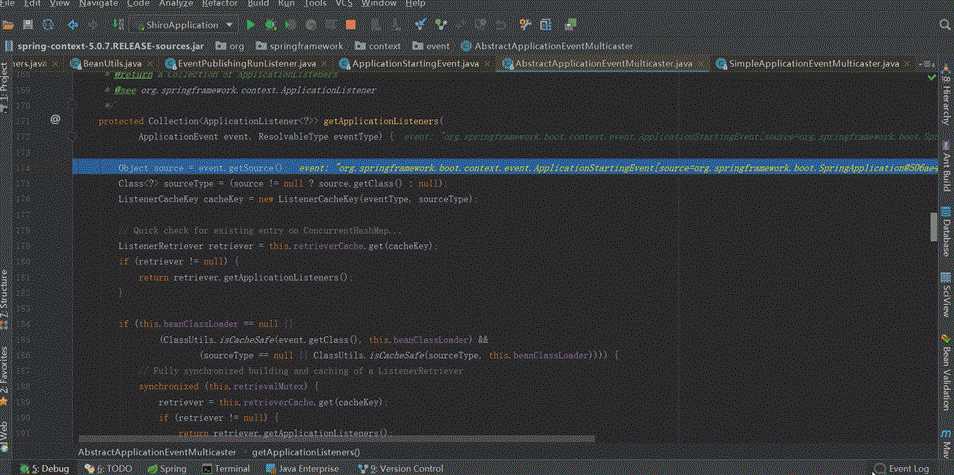The width and height of the screenshot is (954, 475).
Task: Click the green inspection checkmark indicator
Action: (931, 78)
